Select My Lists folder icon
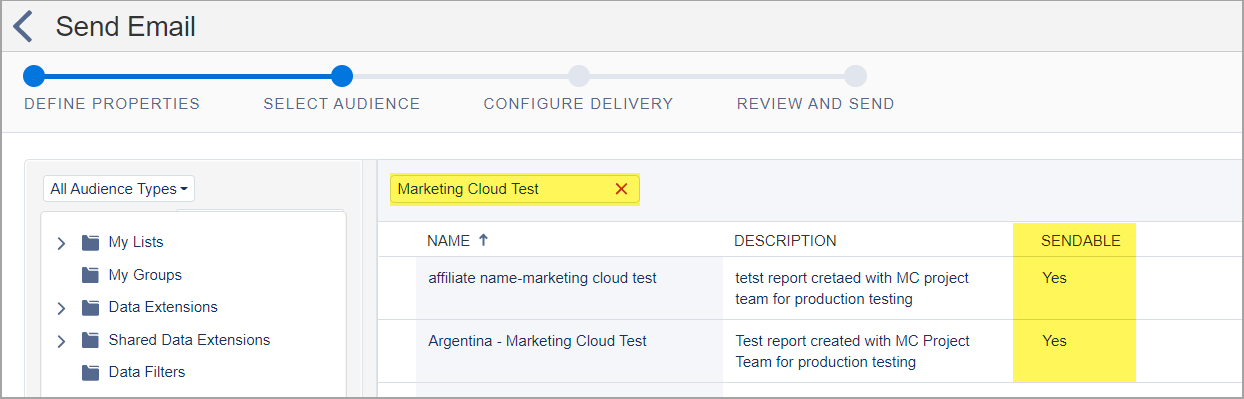The height and width of the screenshot is (399, 1244). pyautogui.click(x=91, y=242)
